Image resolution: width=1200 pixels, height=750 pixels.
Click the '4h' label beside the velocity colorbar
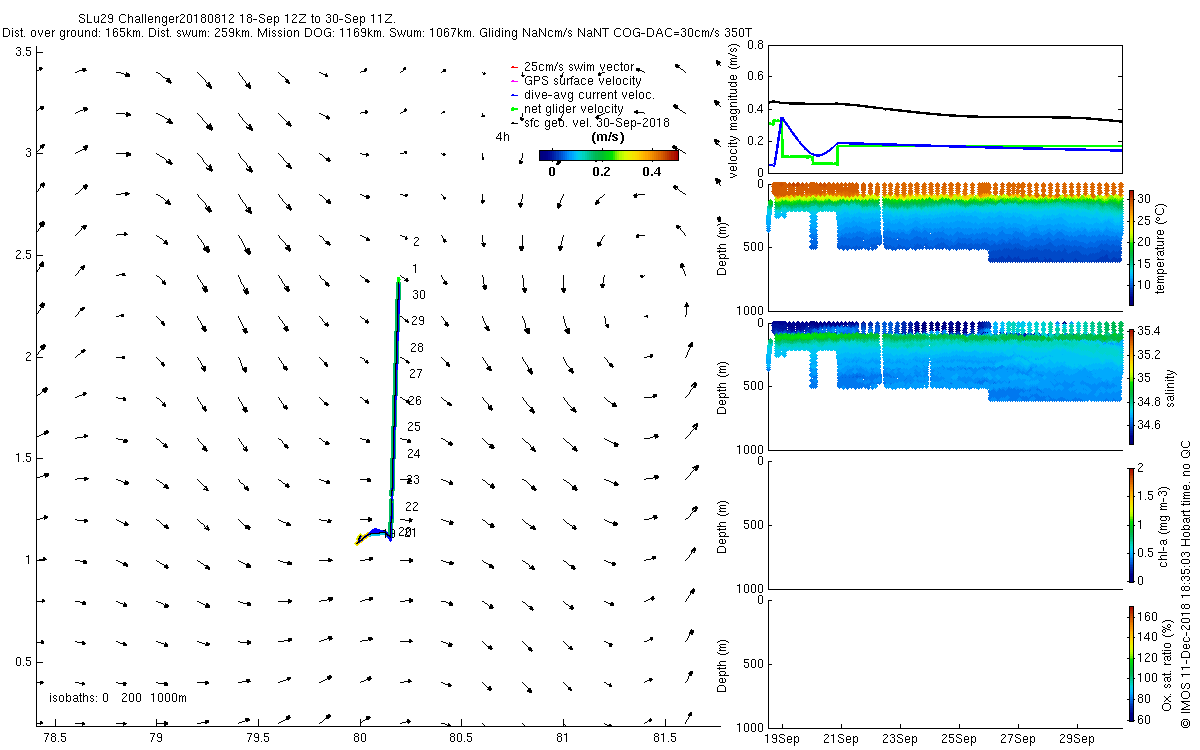pos(503,137)
